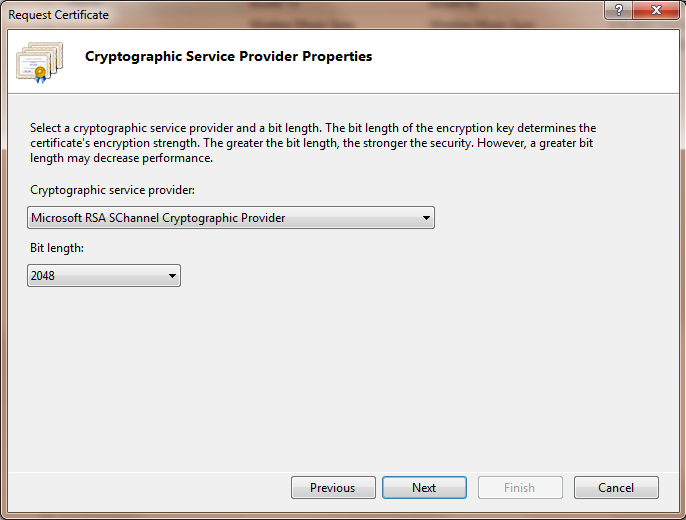Go back with the Previous button
Viewport: 686px width, 520px height.
333,488
